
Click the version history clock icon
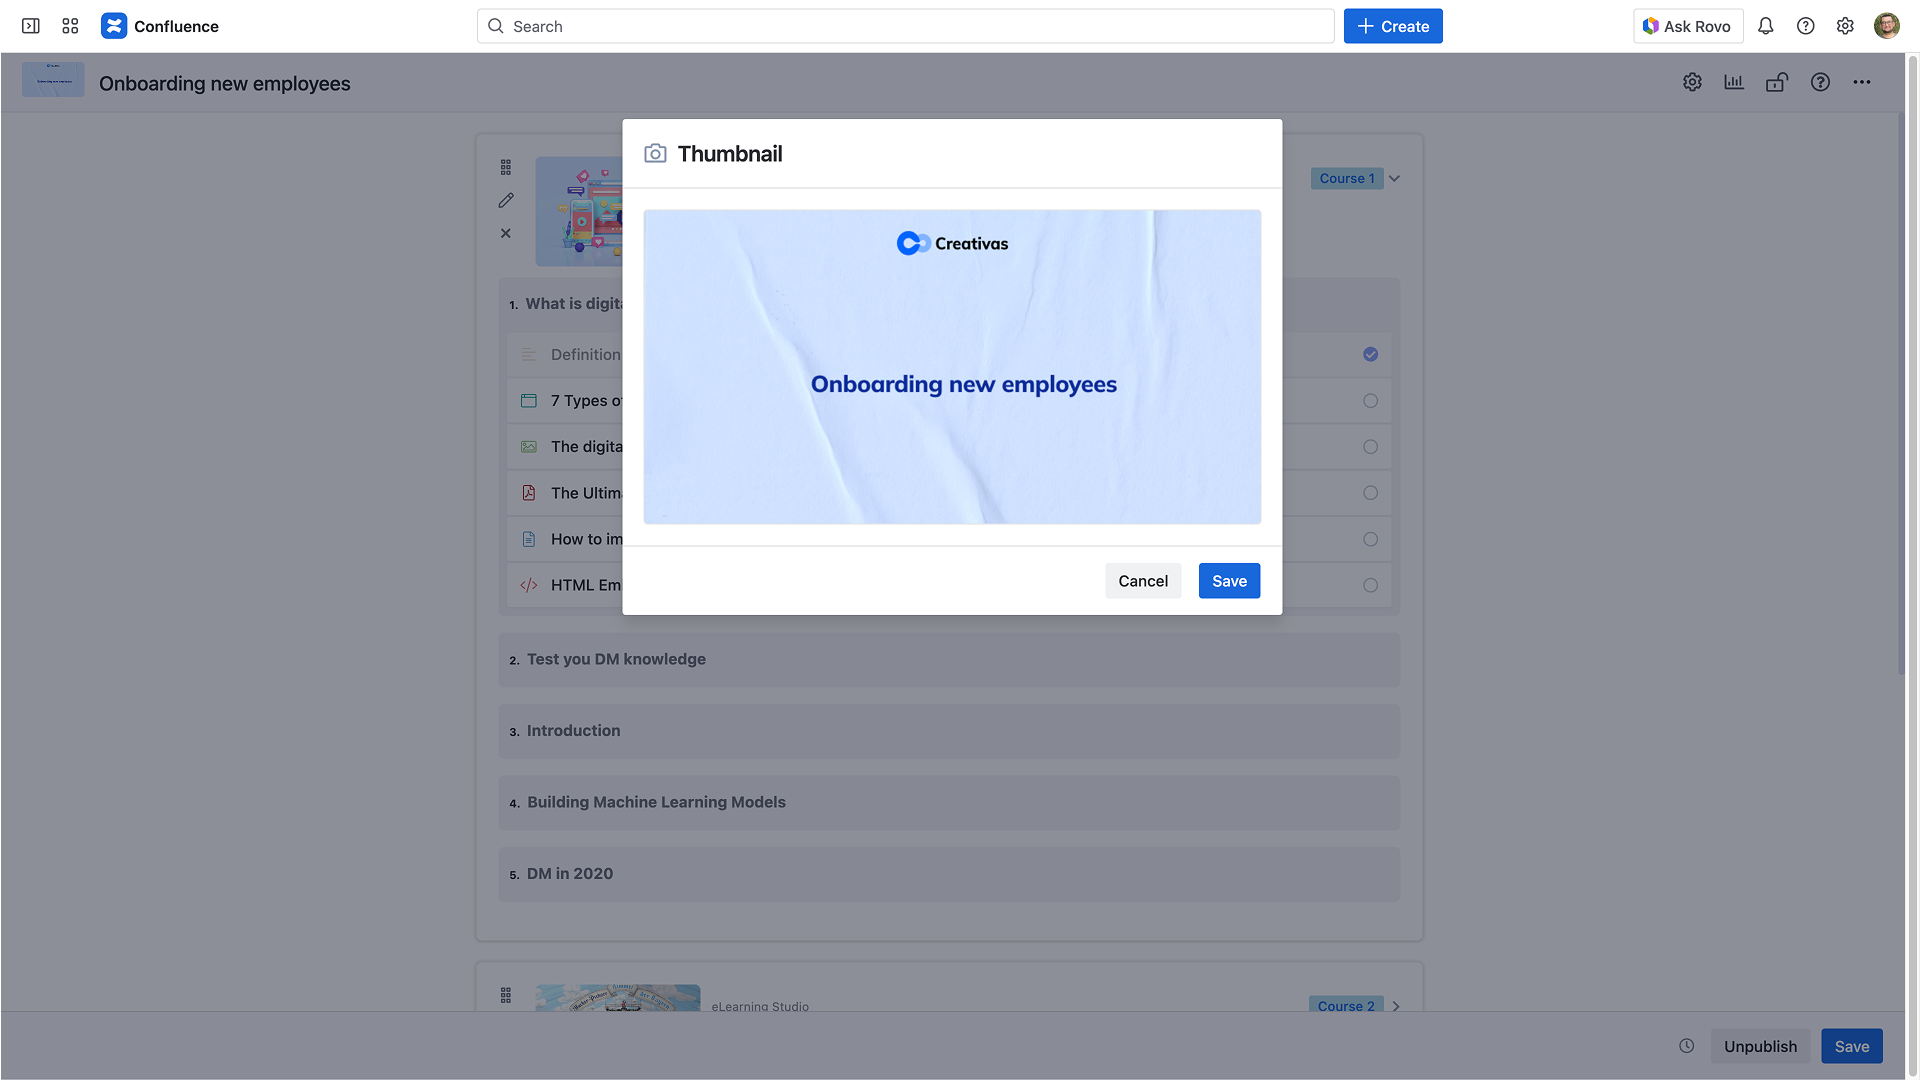point(1687,1046)
